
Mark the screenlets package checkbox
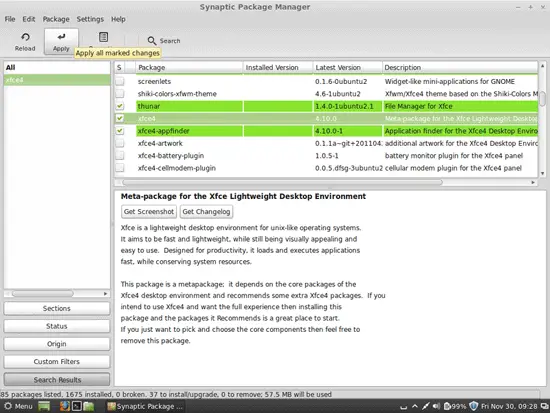click(120, 81)
